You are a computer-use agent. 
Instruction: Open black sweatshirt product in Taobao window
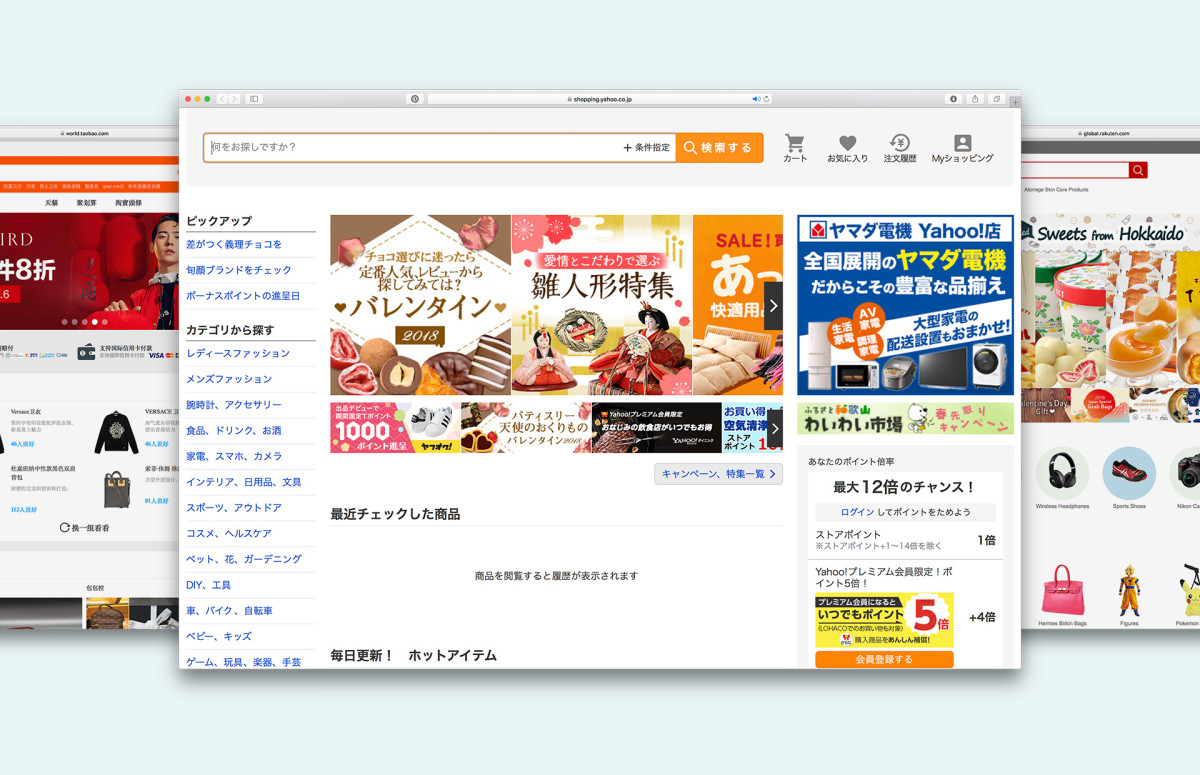[x=116, y=431]
